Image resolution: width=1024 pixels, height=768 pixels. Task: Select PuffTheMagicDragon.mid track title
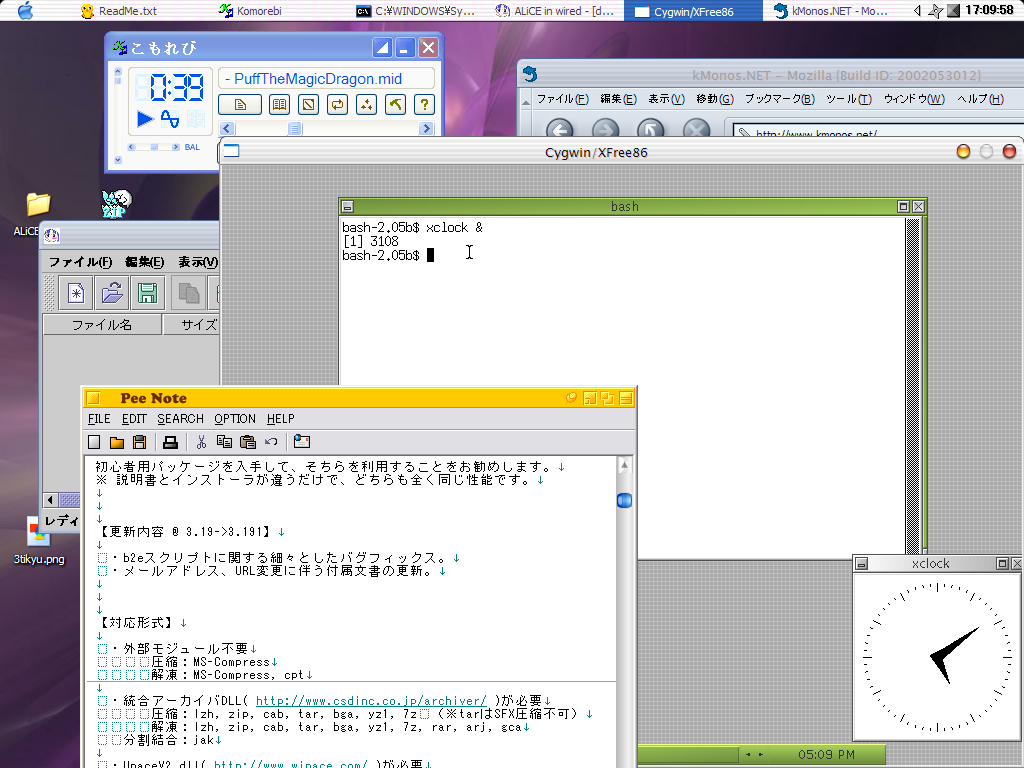[318, 79]
